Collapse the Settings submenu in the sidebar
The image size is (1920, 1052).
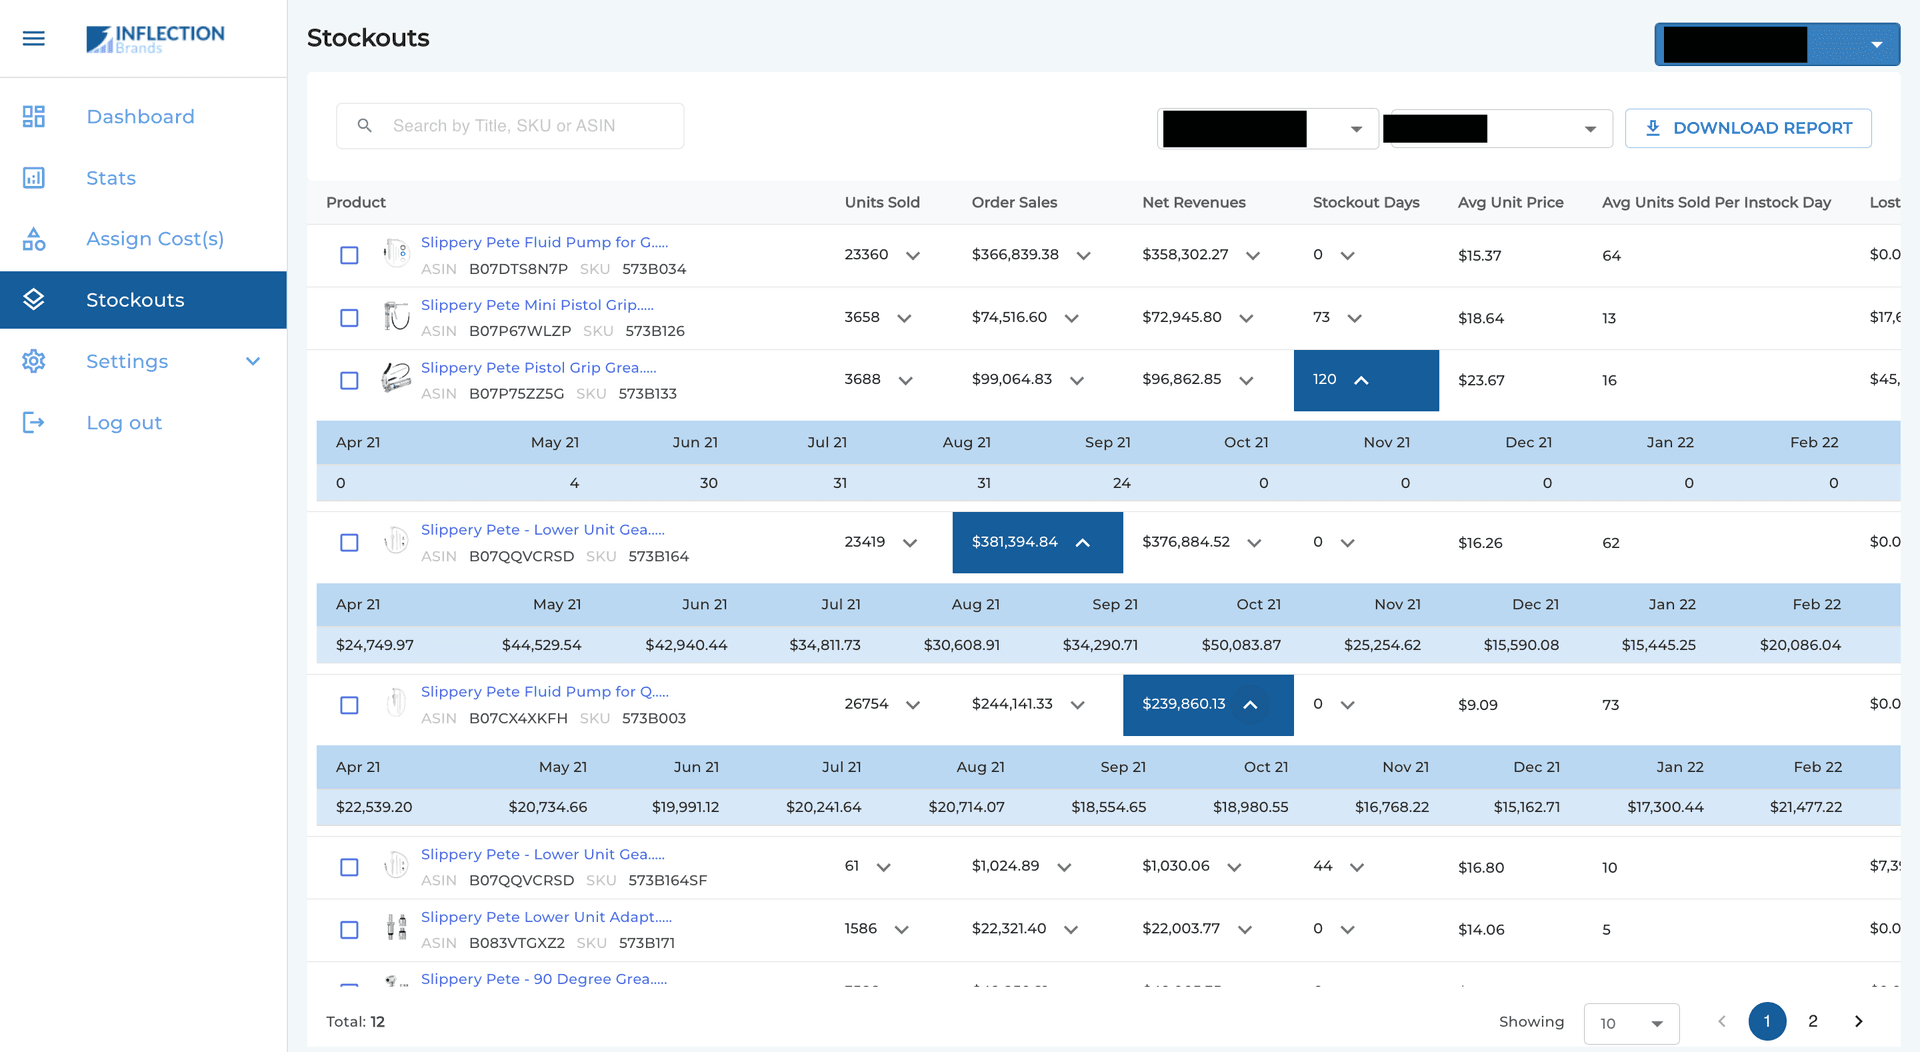(252, 361)
